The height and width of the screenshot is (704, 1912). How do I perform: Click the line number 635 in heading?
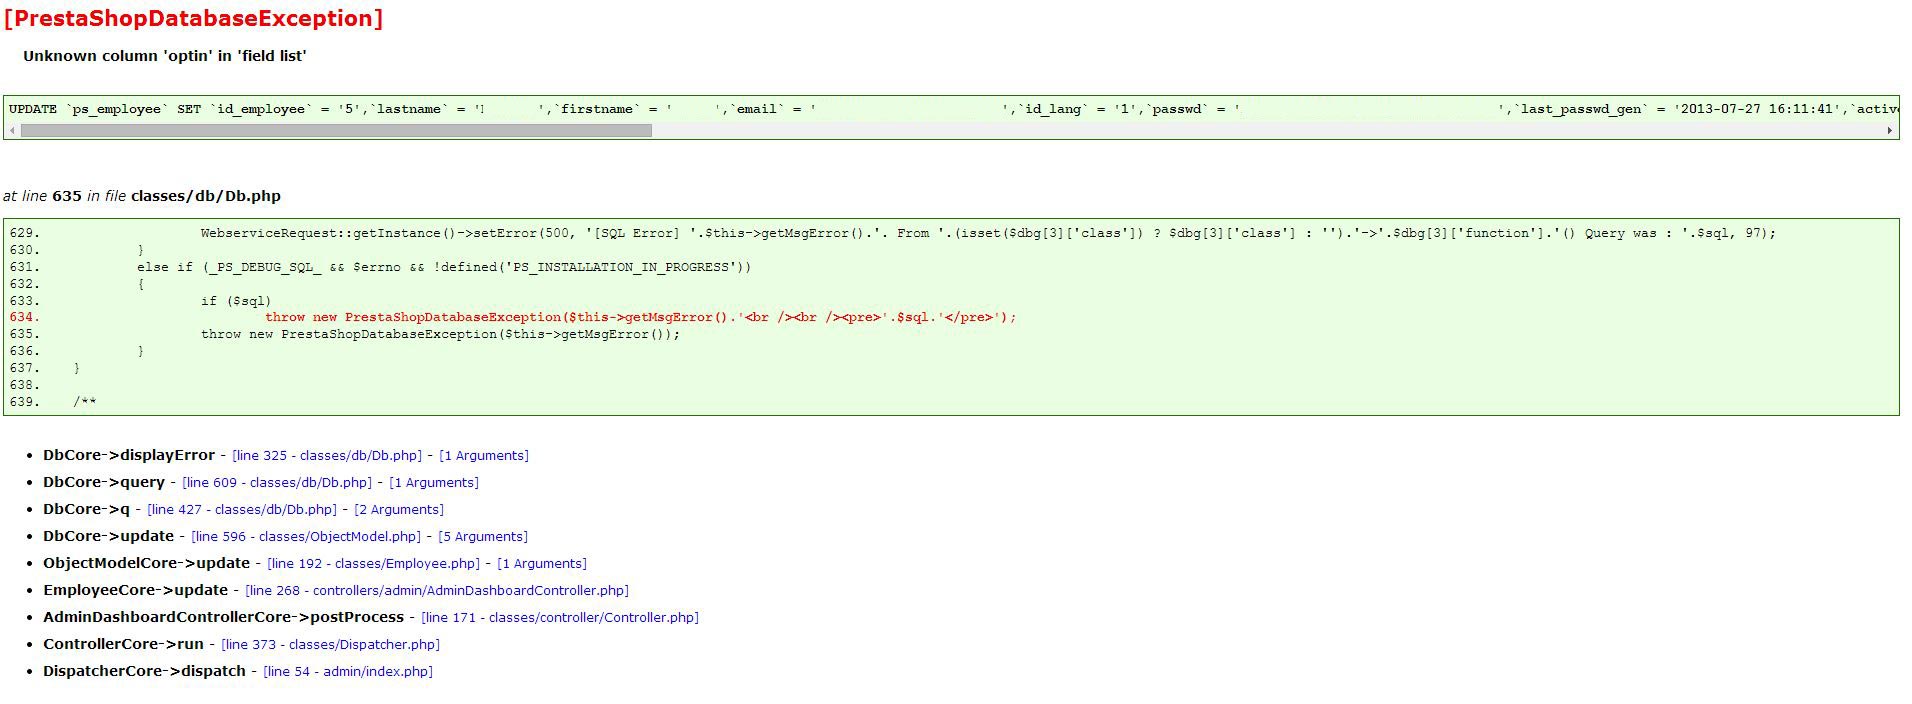[x=67, y=196]
